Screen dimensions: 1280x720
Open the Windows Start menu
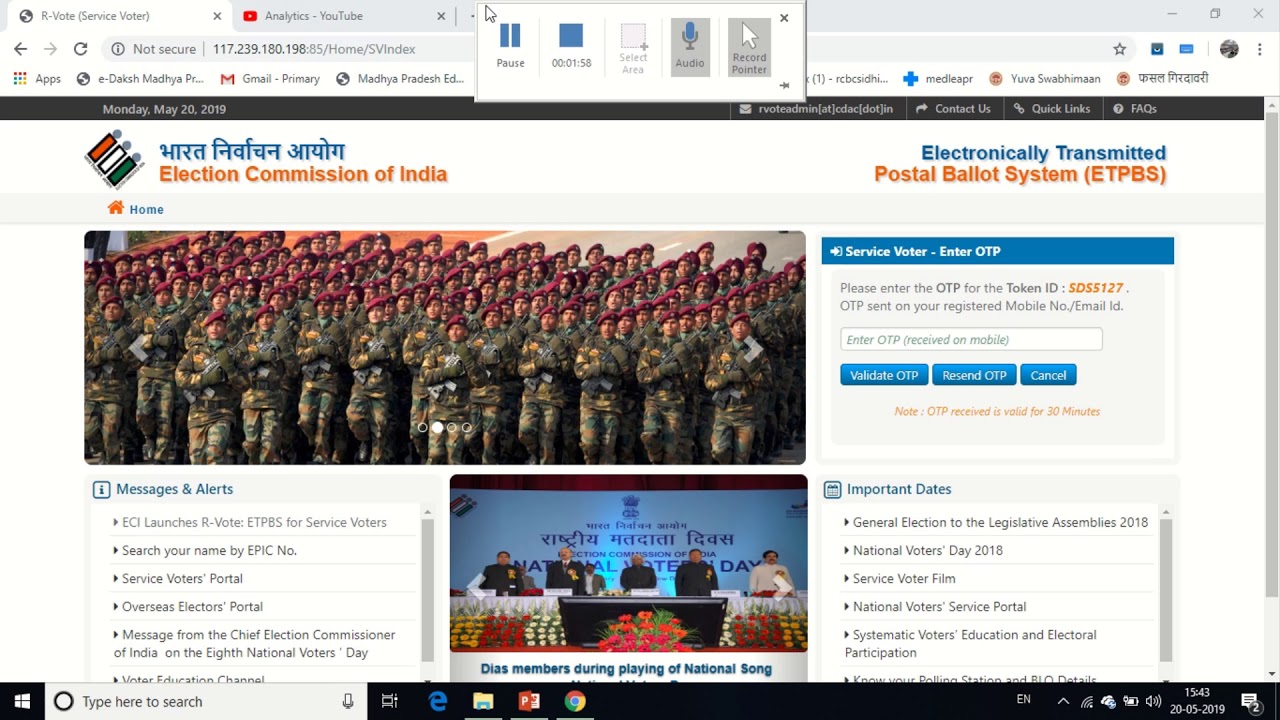(x=22, y=701)
